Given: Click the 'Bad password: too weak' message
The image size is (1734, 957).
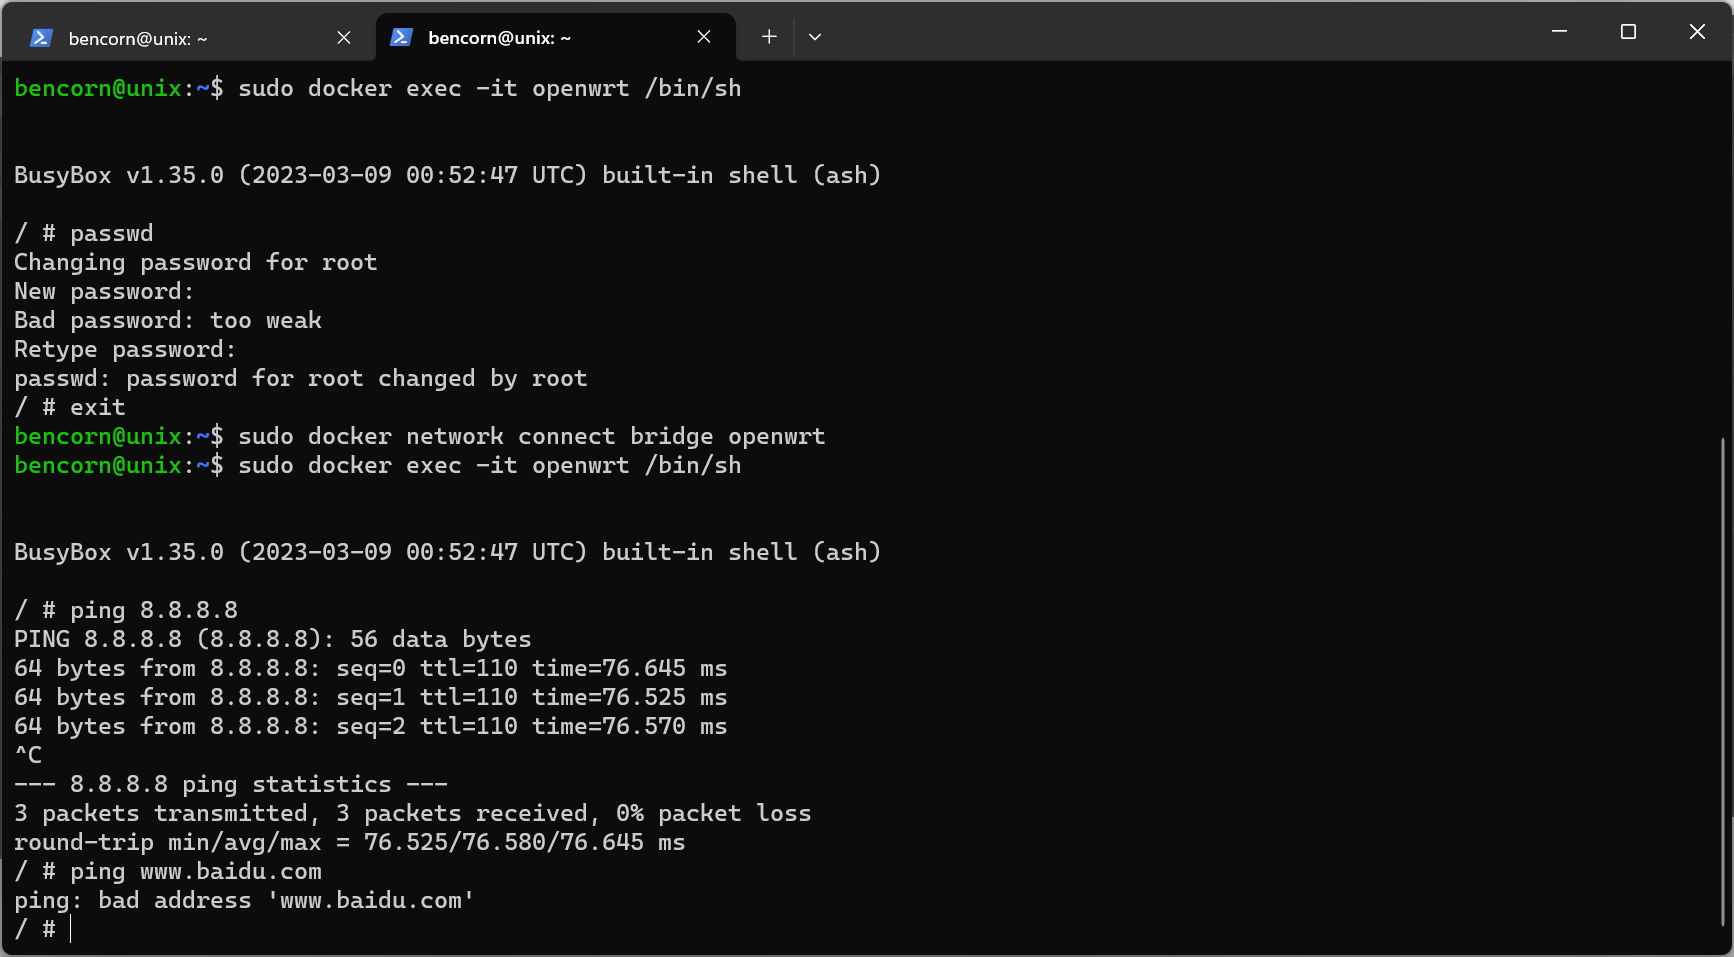Looking at the screenshot, I should click(x=167, y=319).
